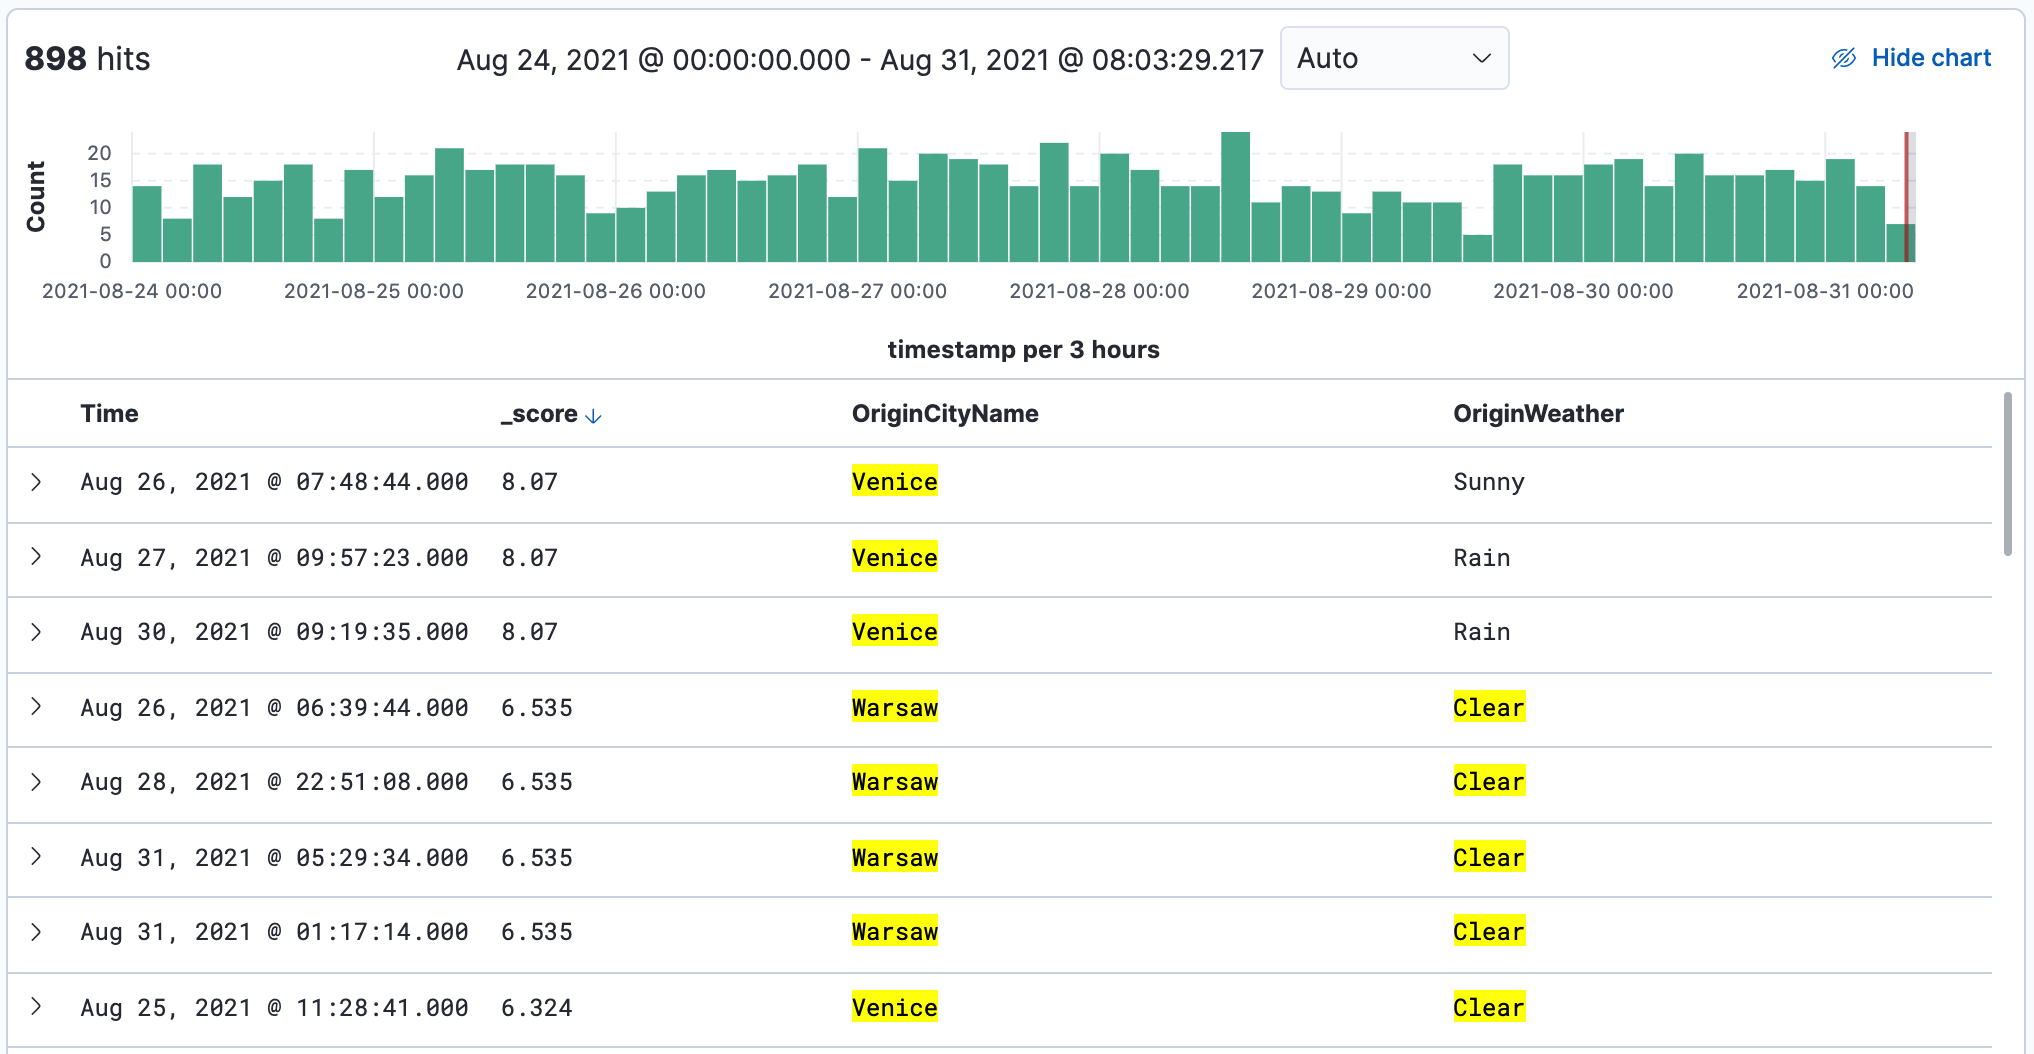Screen dimensions: 2034x1054
Task: Expand the Aug 30 09:19:35 row
Action: [37, 632]
